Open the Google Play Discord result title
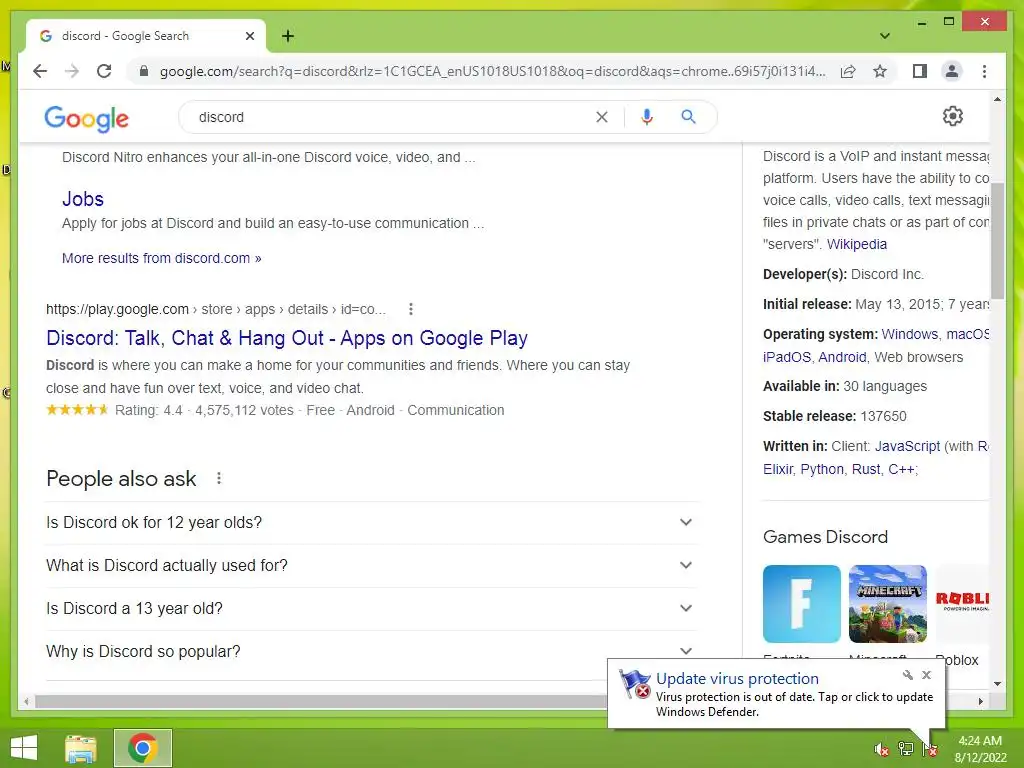1024x768 pixels. coord(287,338)
